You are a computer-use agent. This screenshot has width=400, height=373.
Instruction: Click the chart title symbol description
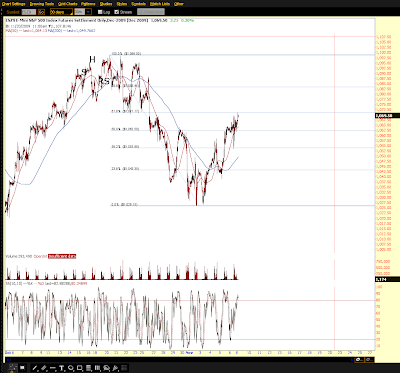point(77,20)
